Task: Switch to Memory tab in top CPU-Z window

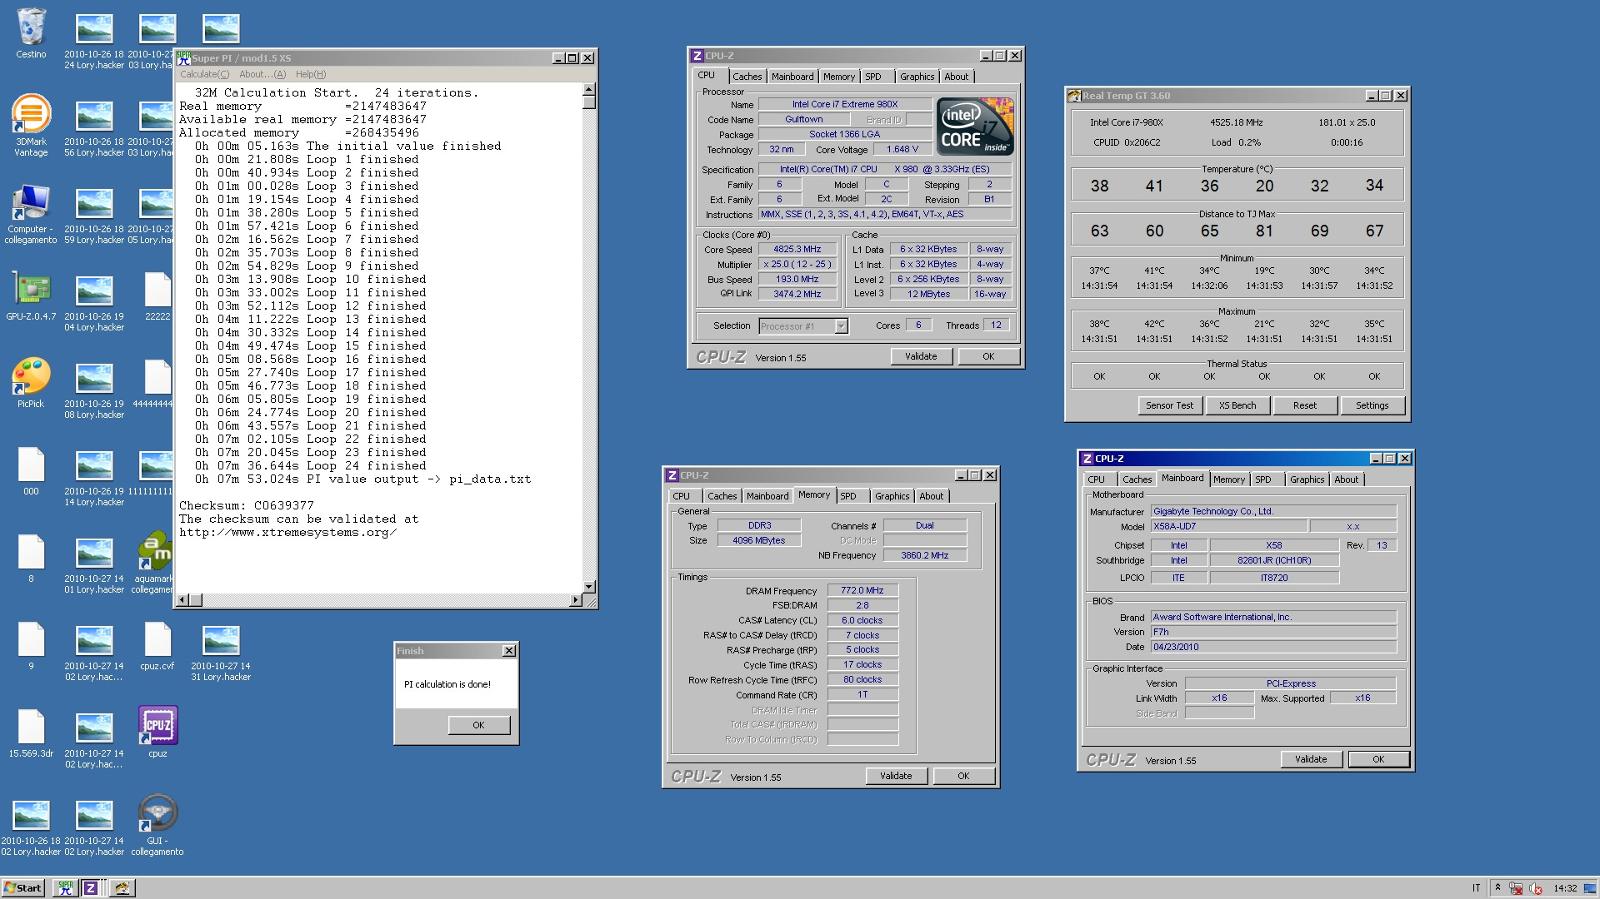Action: (x=839, y=77)
